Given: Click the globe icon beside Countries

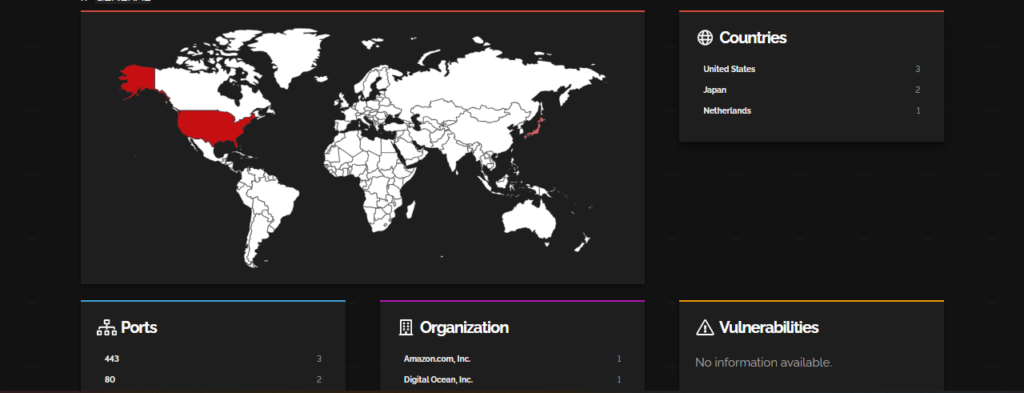Looking at the screenshot, I should (705, 38).
